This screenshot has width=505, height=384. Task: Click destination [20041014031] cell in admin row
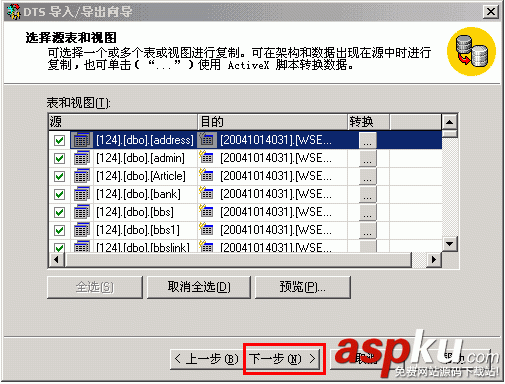276,158
